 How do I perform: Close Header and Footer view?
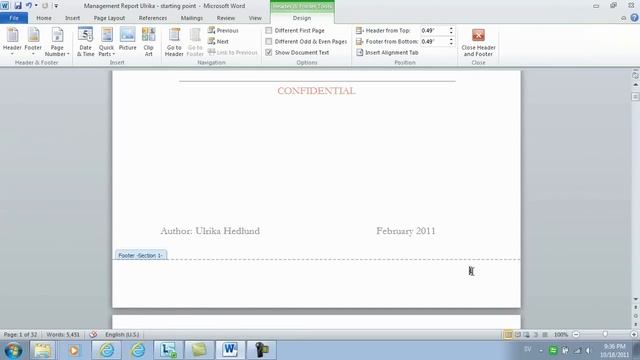tap(478, 42)
